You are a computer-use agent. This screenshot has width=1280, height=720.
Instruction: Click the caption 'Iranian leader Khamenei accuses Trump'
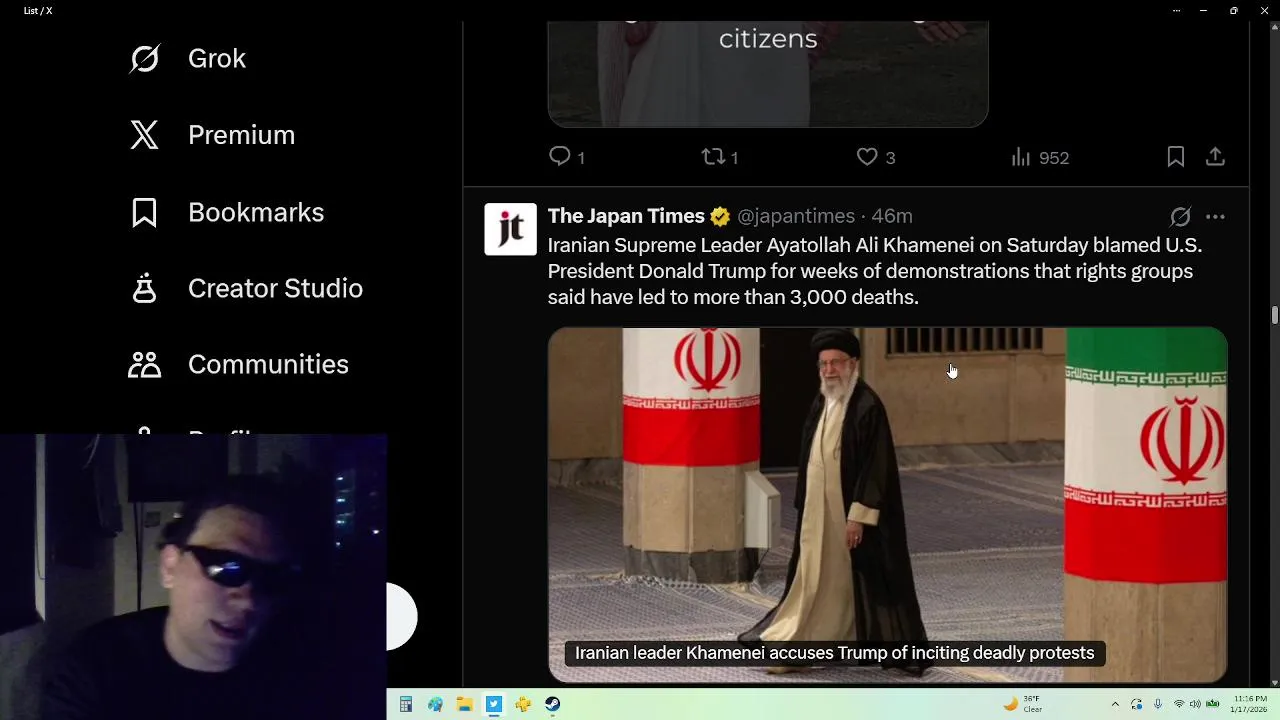tap(834, 653)
